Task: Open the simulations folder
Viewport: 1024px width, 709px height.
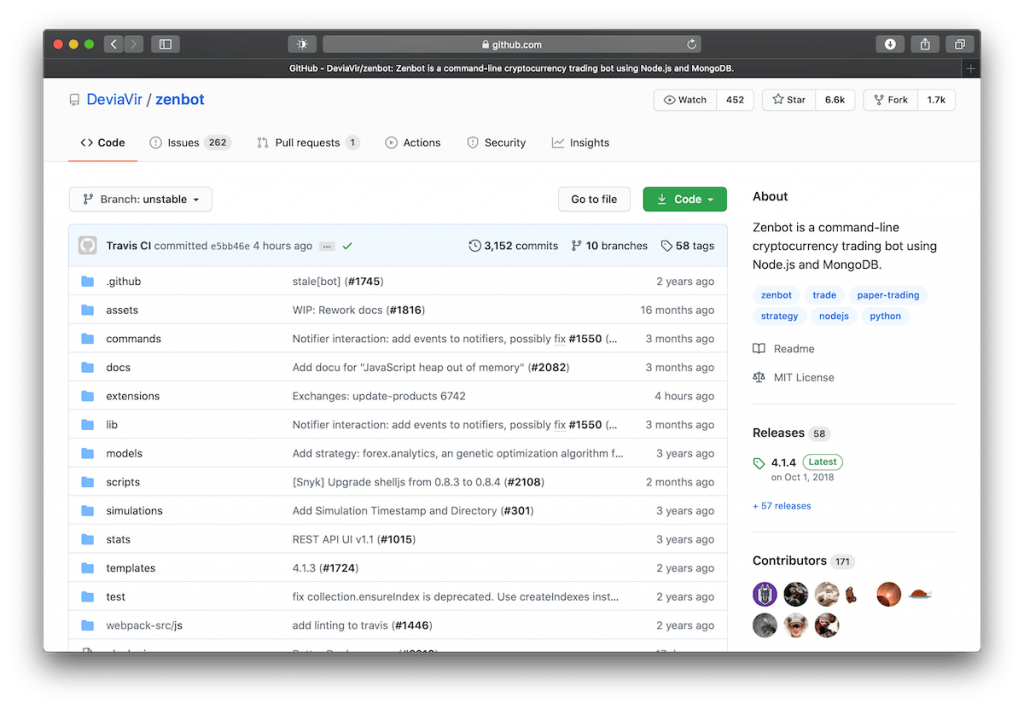Action: [134, 511]
